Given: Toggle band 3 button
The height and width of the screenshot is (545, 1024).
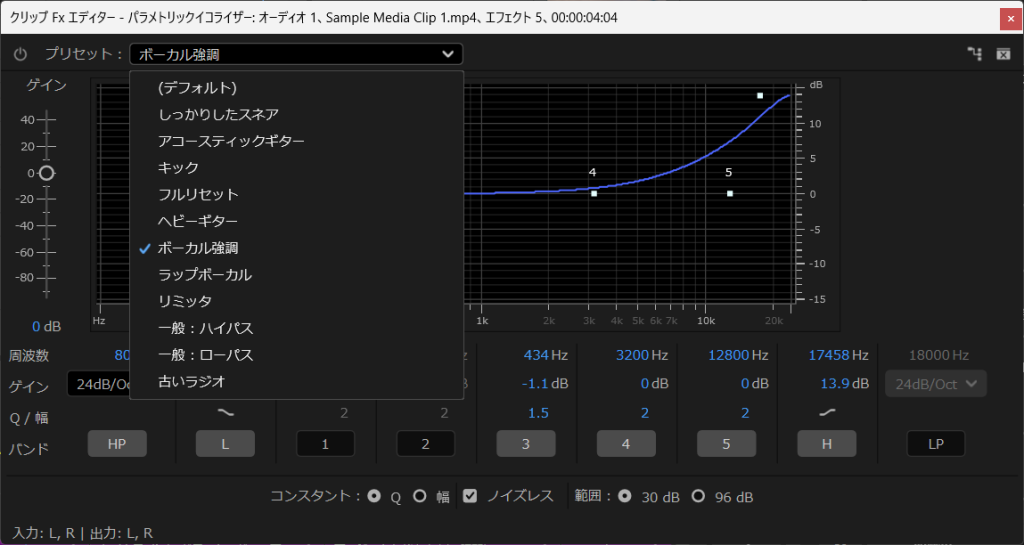Looking at the screenshot, I should point(526,444).
